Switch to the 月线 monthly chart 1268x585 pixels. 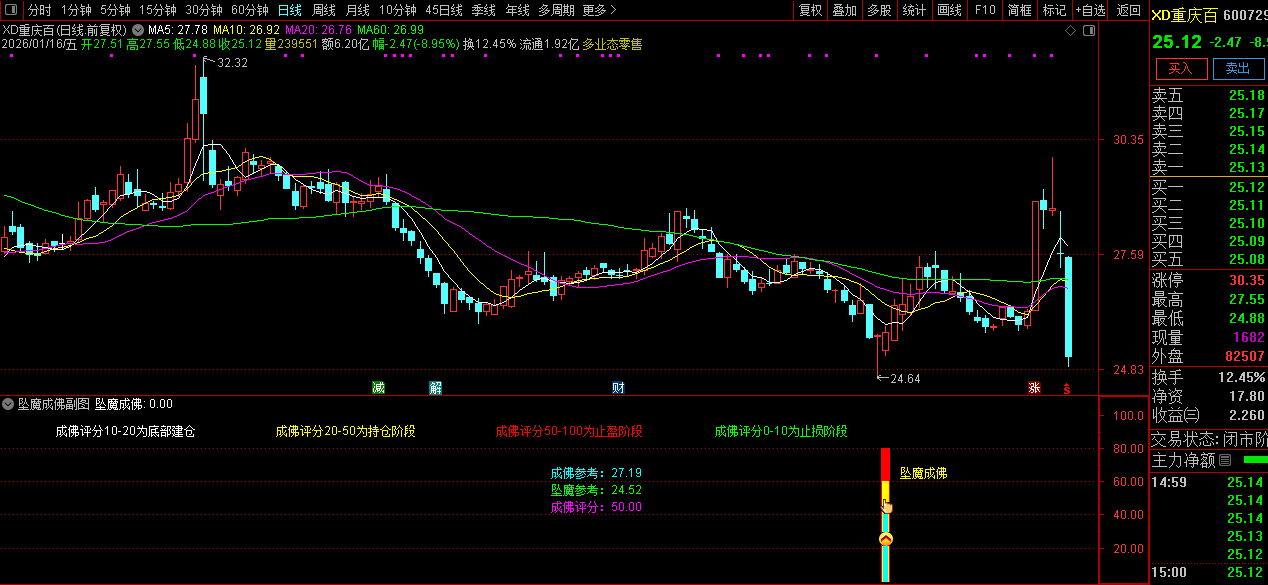tap(357, 10)
